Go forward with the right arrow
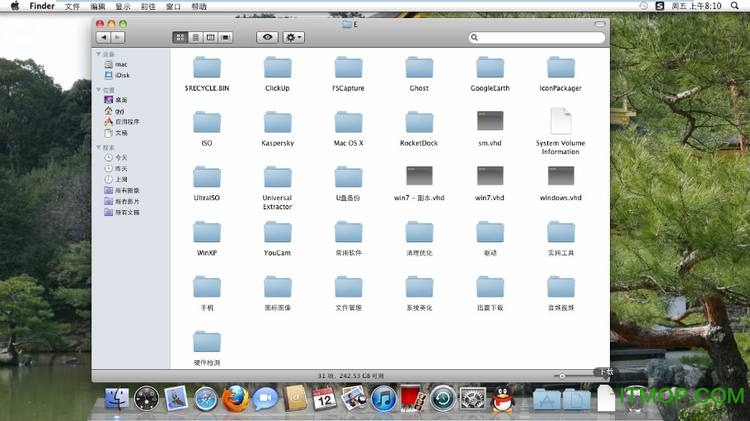This screenshot has width=750, height=421. click(x=118, y=37)
